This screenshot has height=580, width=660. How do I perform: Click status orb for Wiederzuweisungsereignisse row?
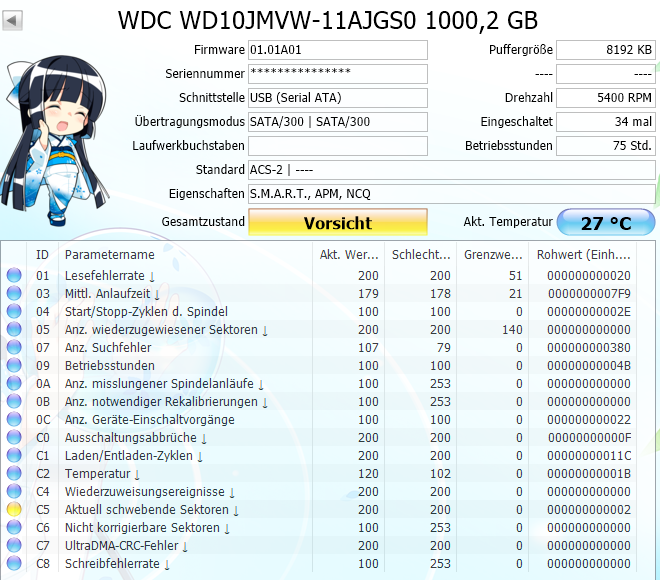point(14,491)
